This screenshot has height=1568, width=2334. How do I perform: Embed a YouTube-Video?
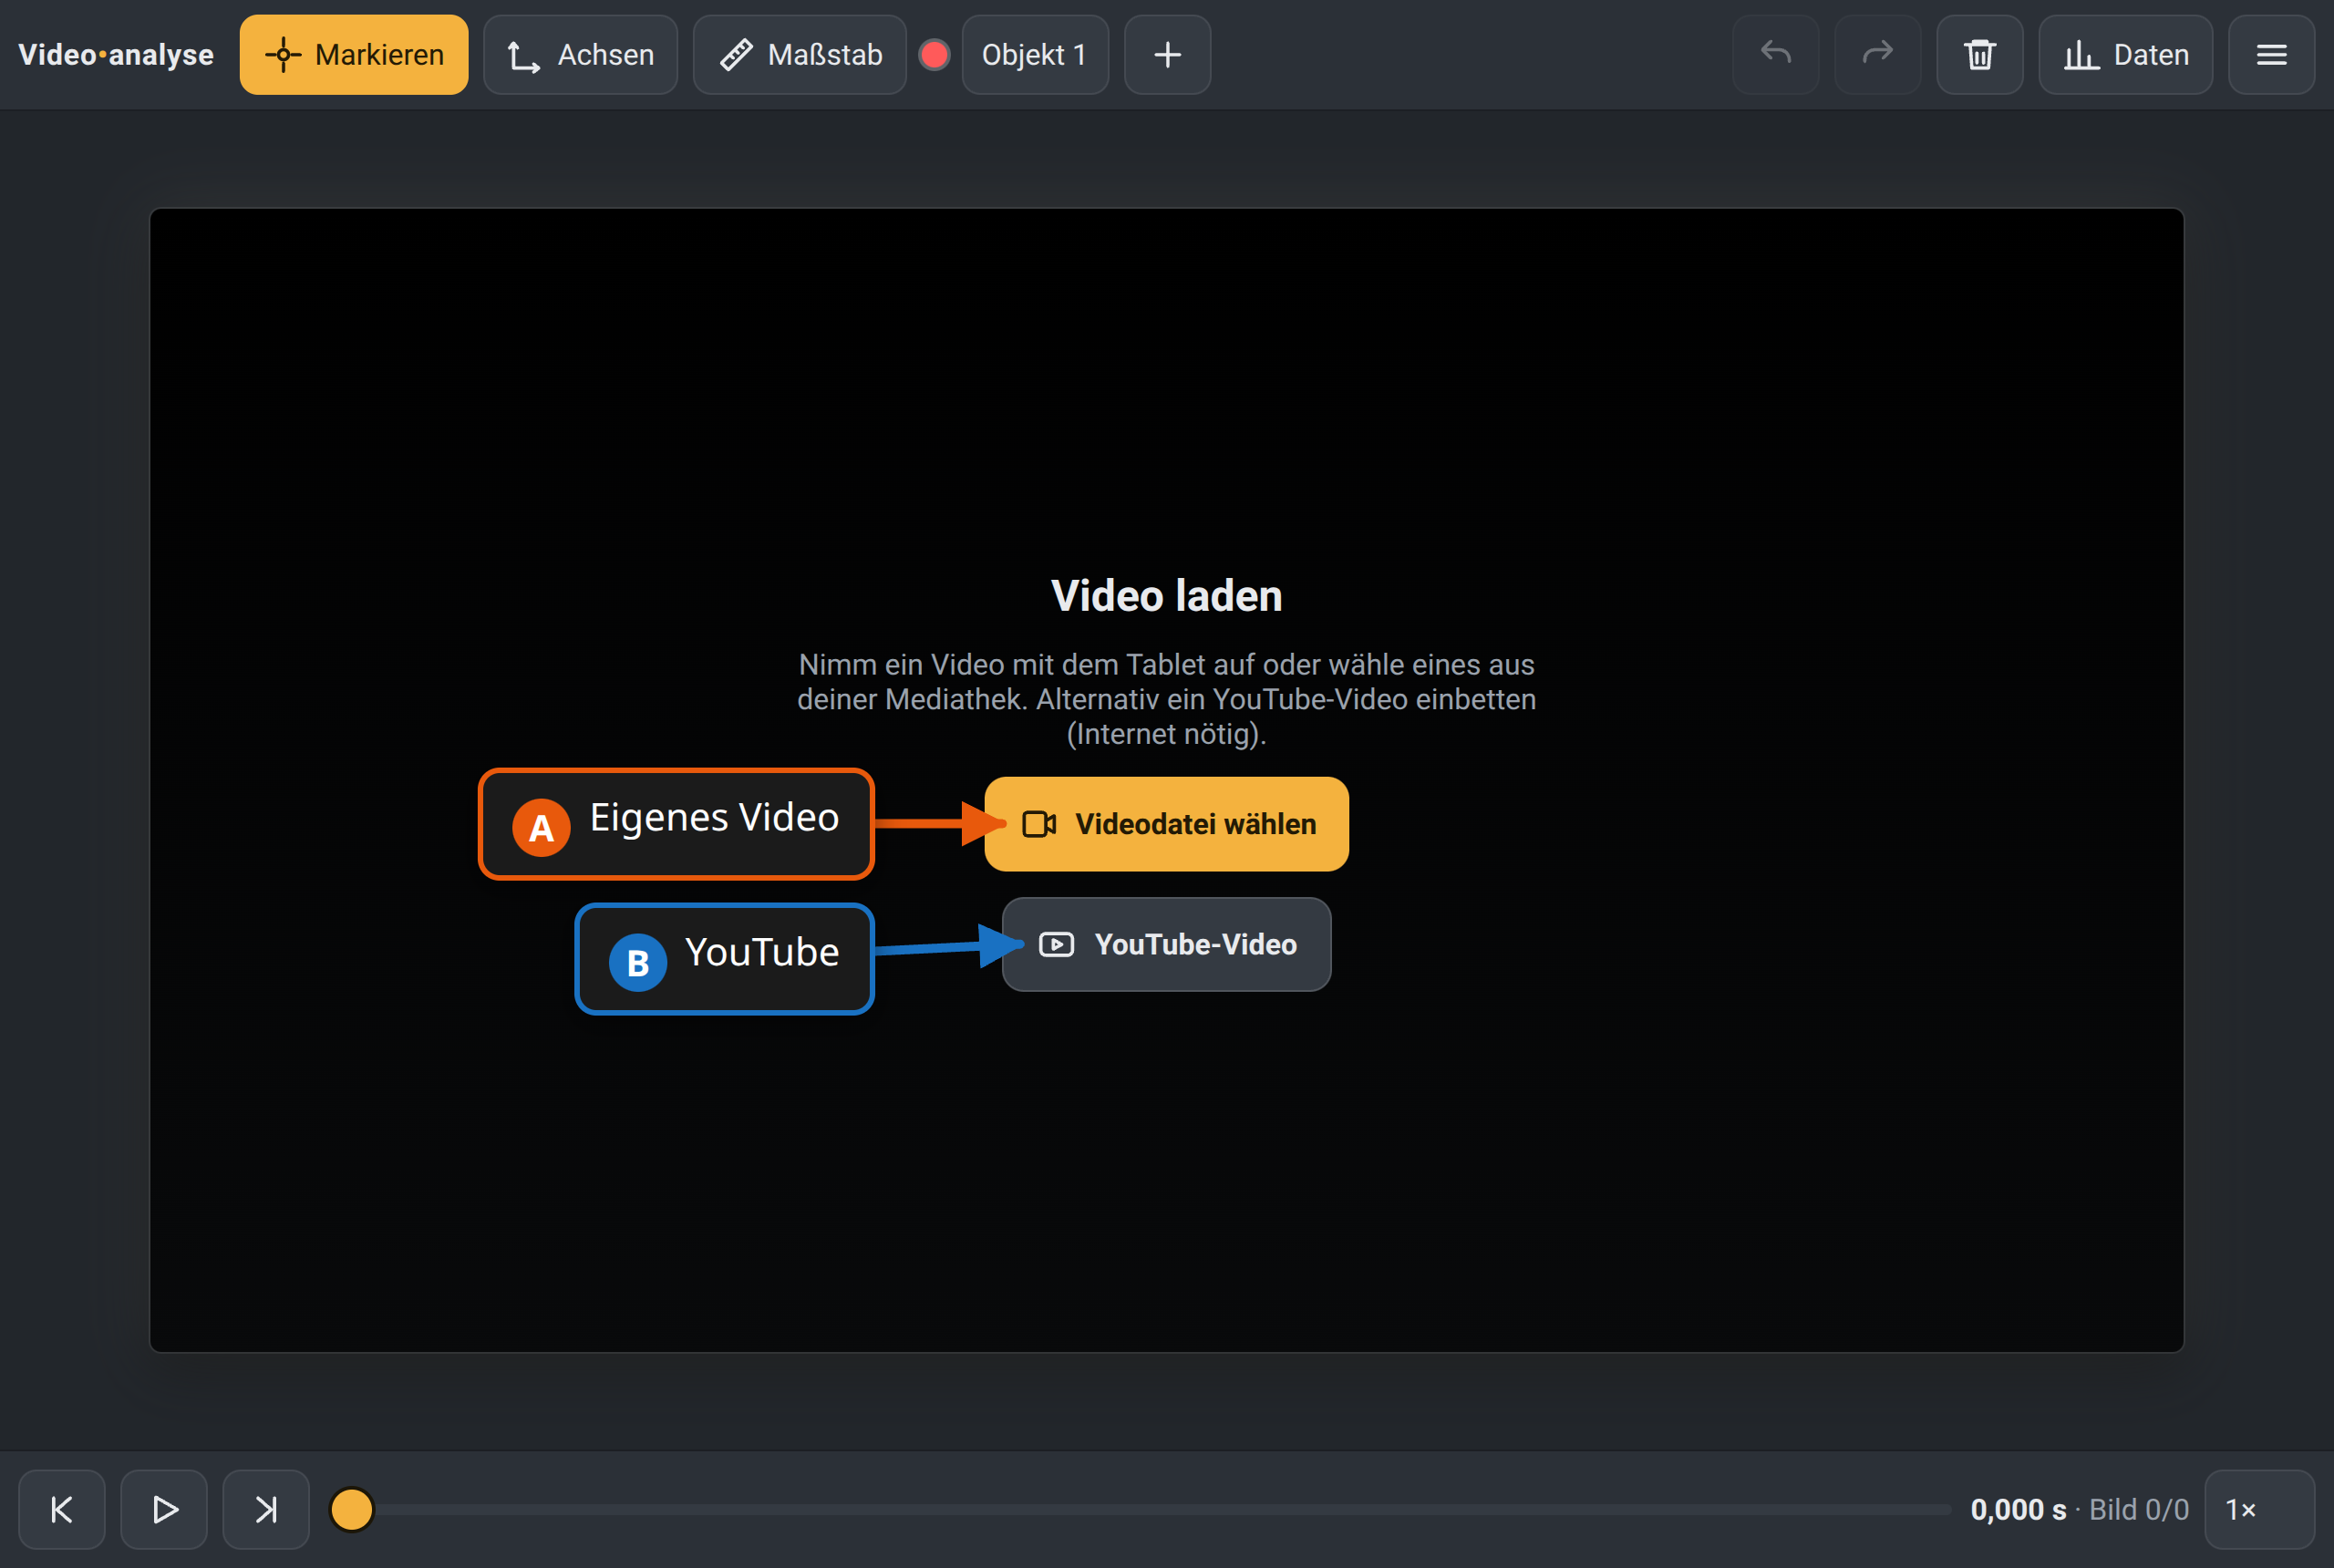click(x=1167, y=944)
